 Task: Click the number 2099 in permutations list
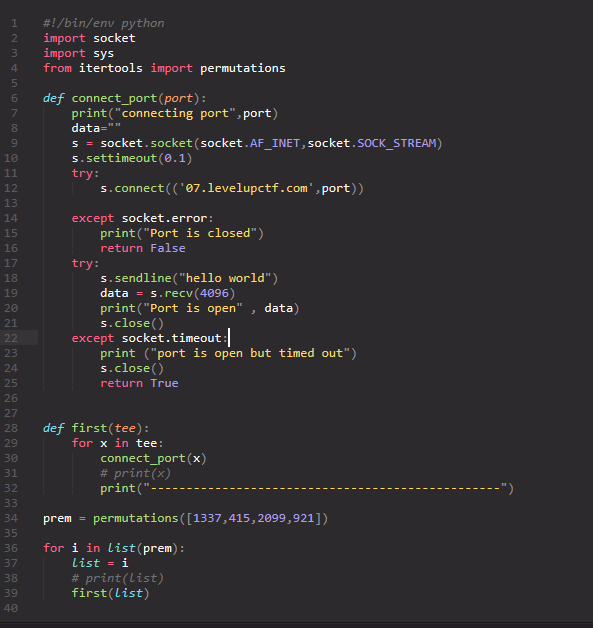coord(271,518)
